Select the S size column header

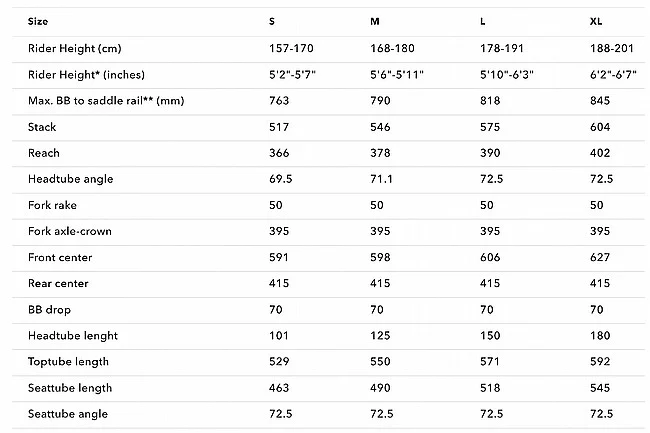(x=272, y=21)
